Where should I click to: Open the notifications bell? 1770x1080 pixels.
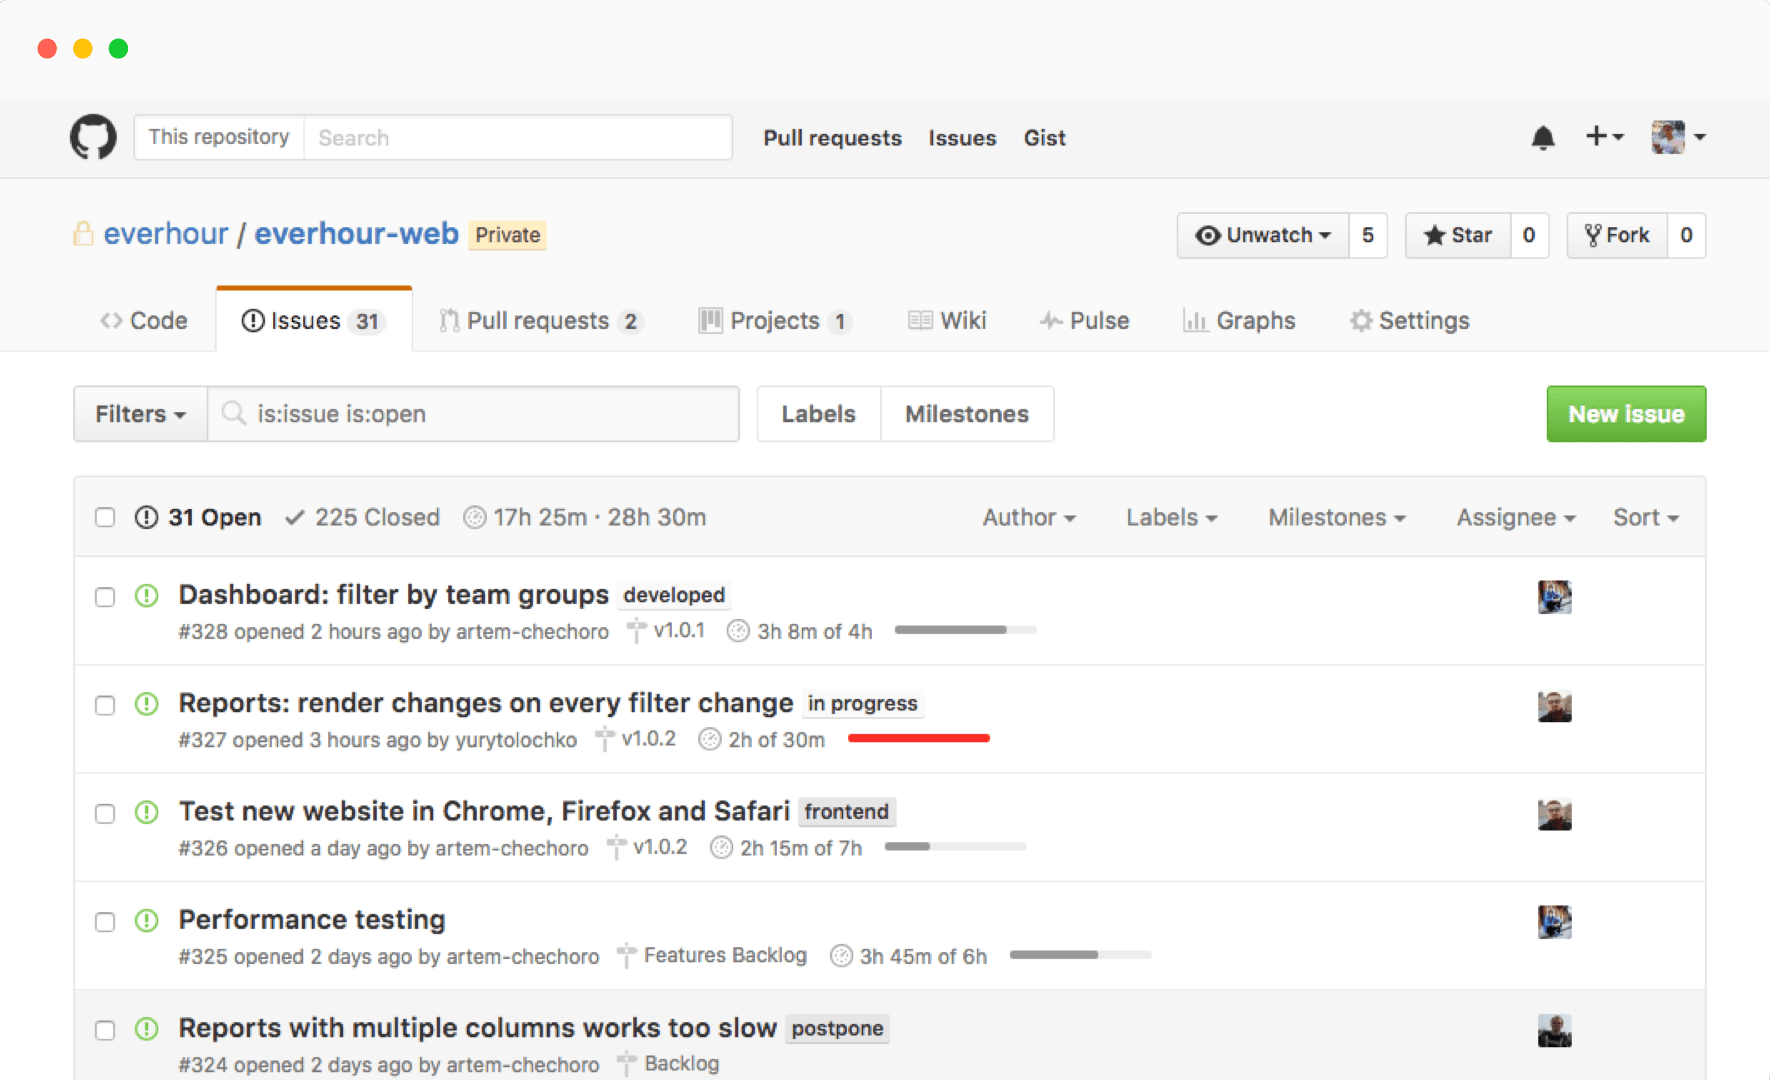click(1544, 137)
